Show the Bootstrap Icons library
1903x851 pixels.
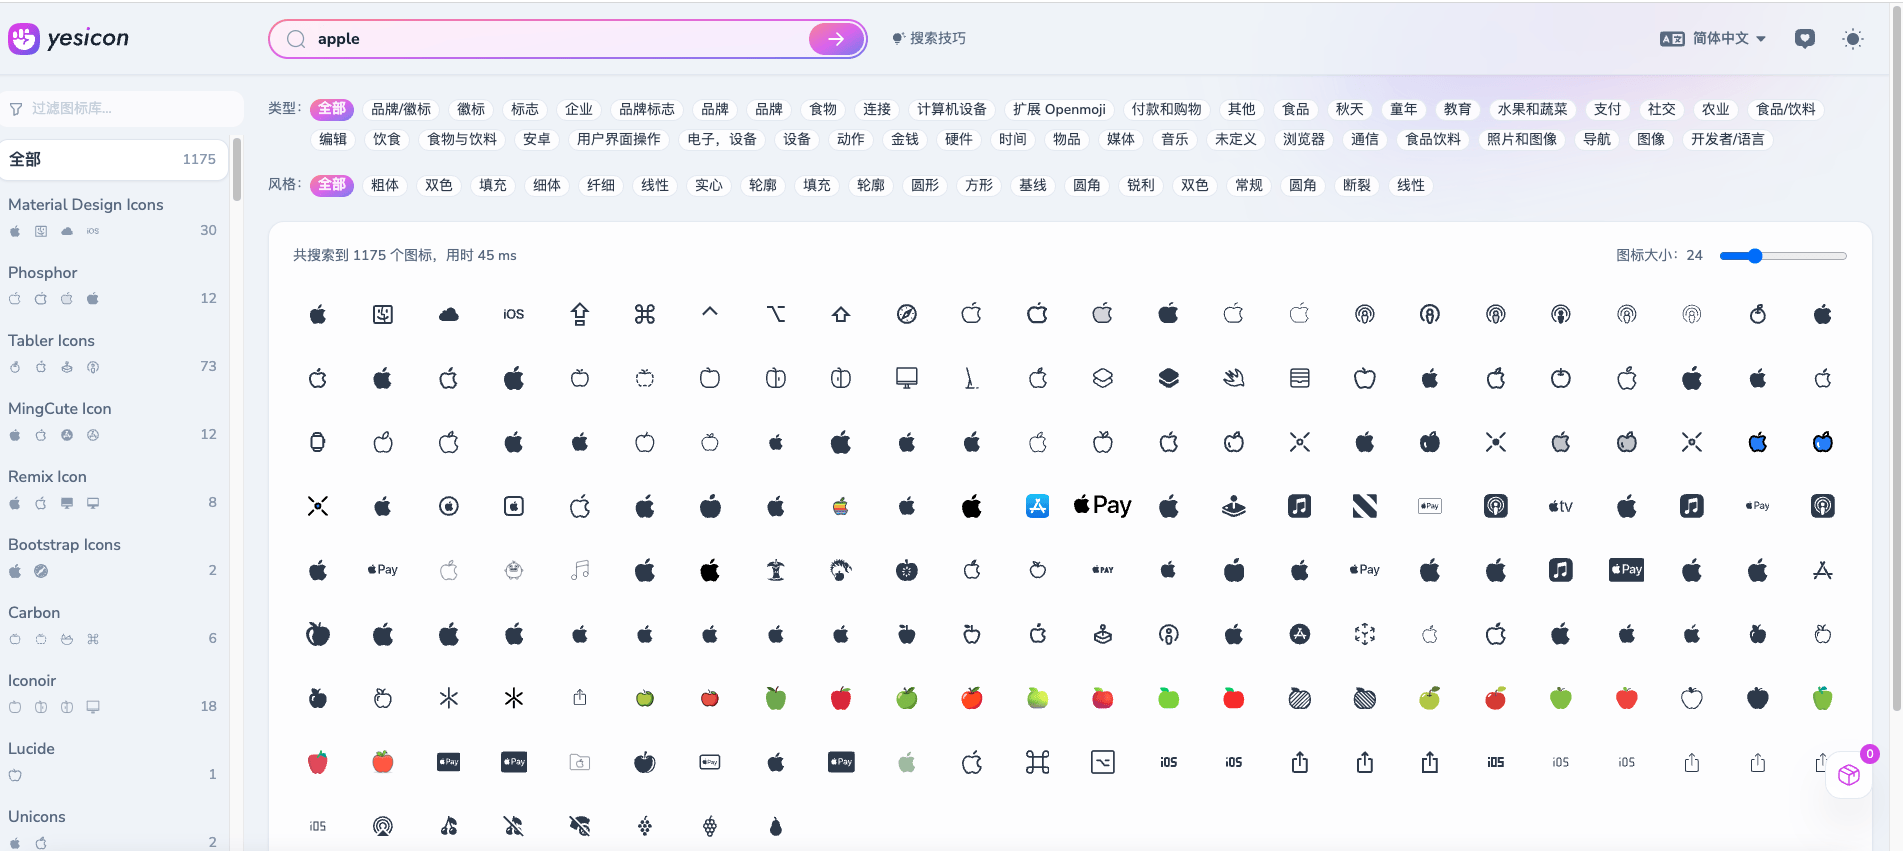click(x=112, y=556)
